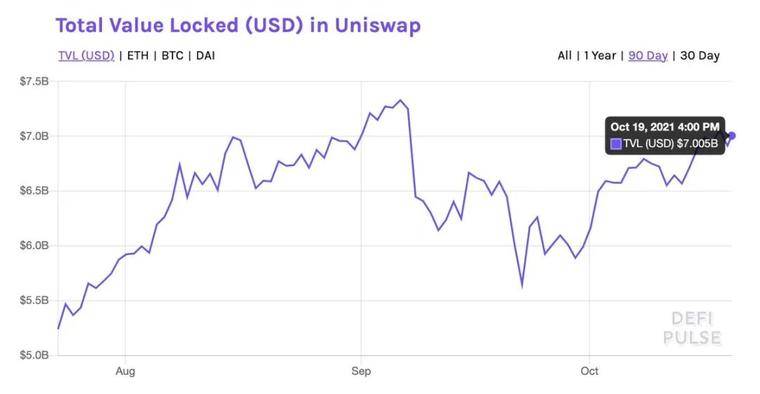Select the TVL (USD) view

[86, 56]
